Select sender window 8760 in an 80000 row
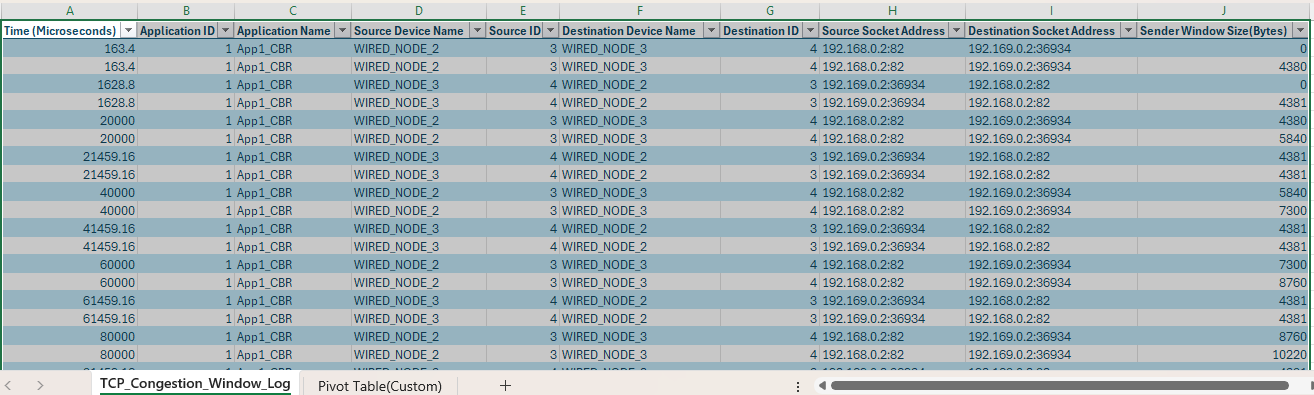The height and width of the screenshot is (395, 1314). pyautogui.click(x=1224, y=336)
